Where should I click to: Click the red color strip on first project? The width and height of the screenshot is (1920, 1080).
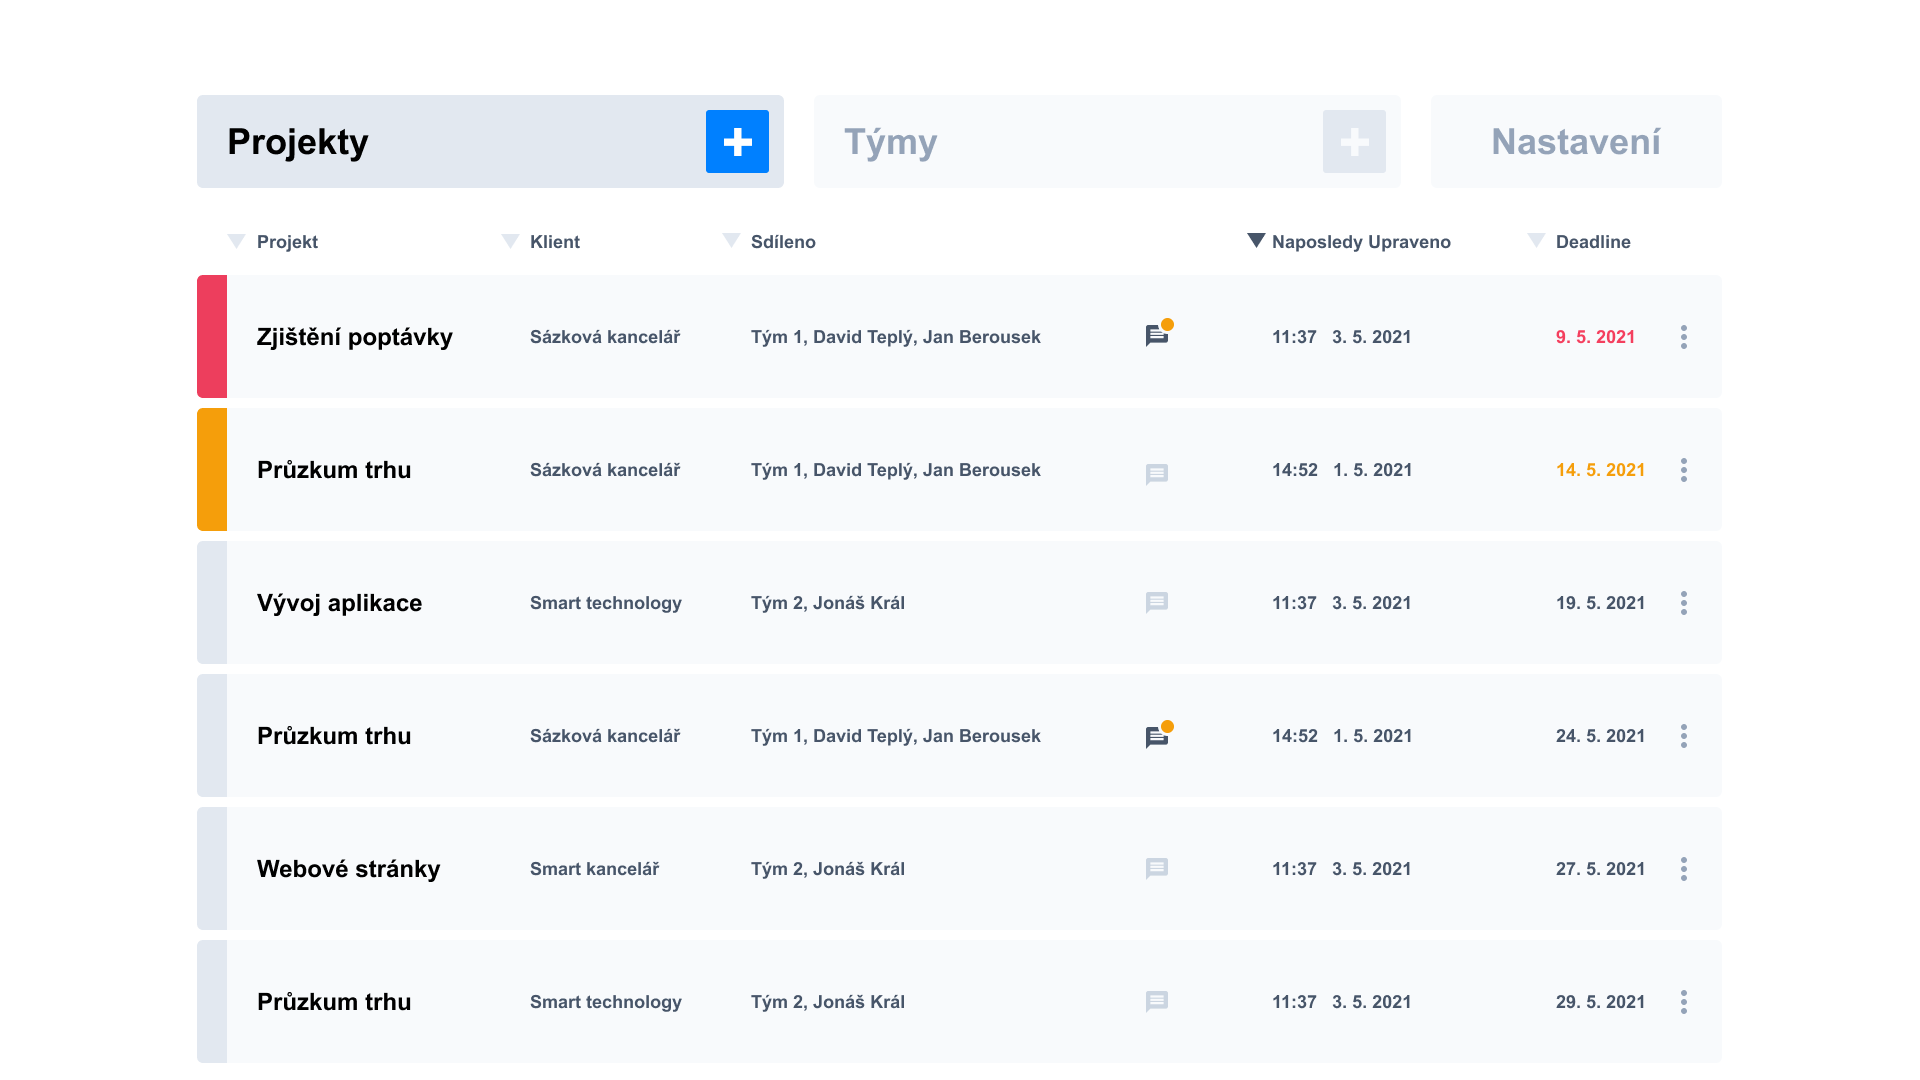click(212, 337)
